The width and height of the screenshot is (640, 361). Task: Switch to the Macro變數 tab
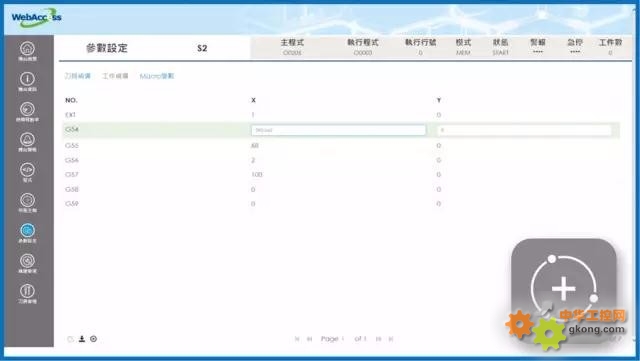157,76
